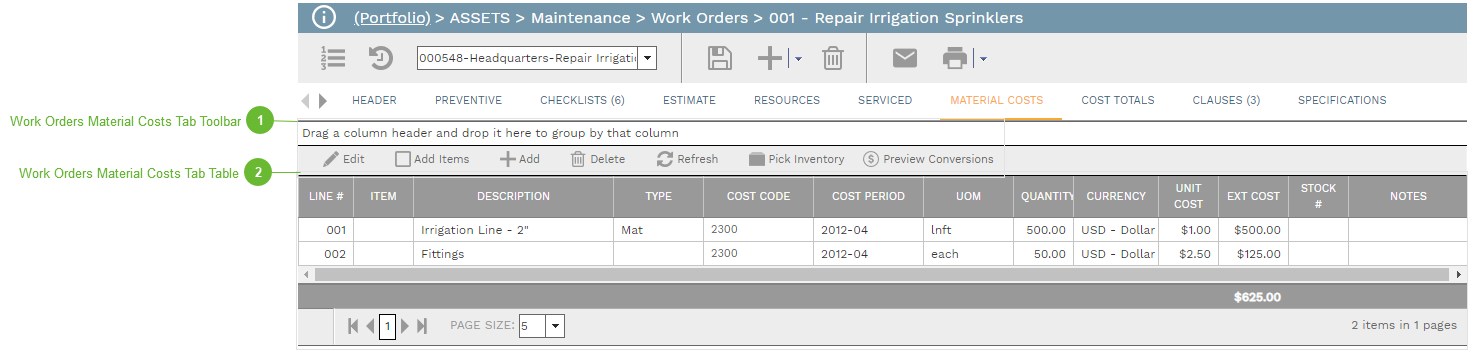1473x360 pixels.
Task: Click the DESCRIPTION column header
Action: tap(513, 196)
